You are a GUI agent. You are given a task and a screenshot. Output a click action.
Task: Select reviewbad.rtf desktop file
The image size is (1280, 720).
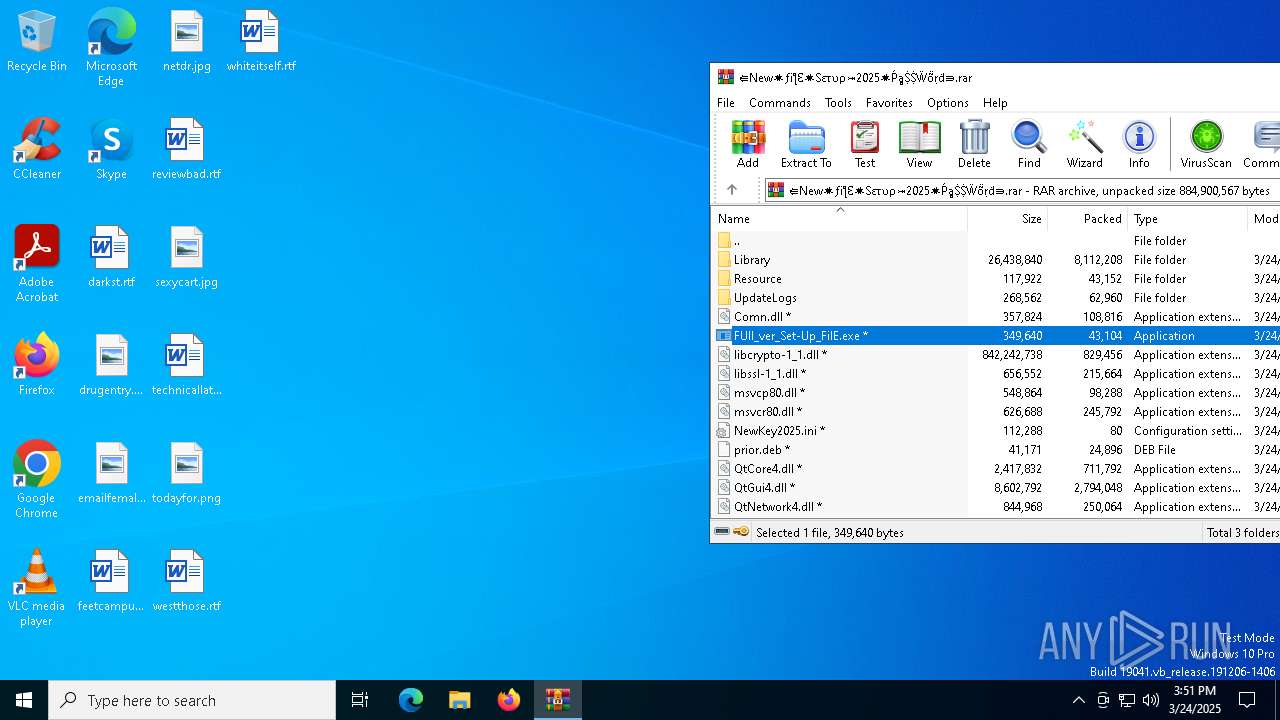(187, 149)
